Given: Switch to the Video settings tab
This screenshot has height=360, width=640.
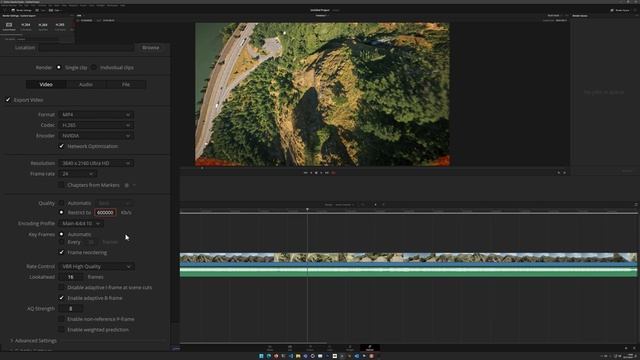Looking at the screenshot, I should click(46, 84).
